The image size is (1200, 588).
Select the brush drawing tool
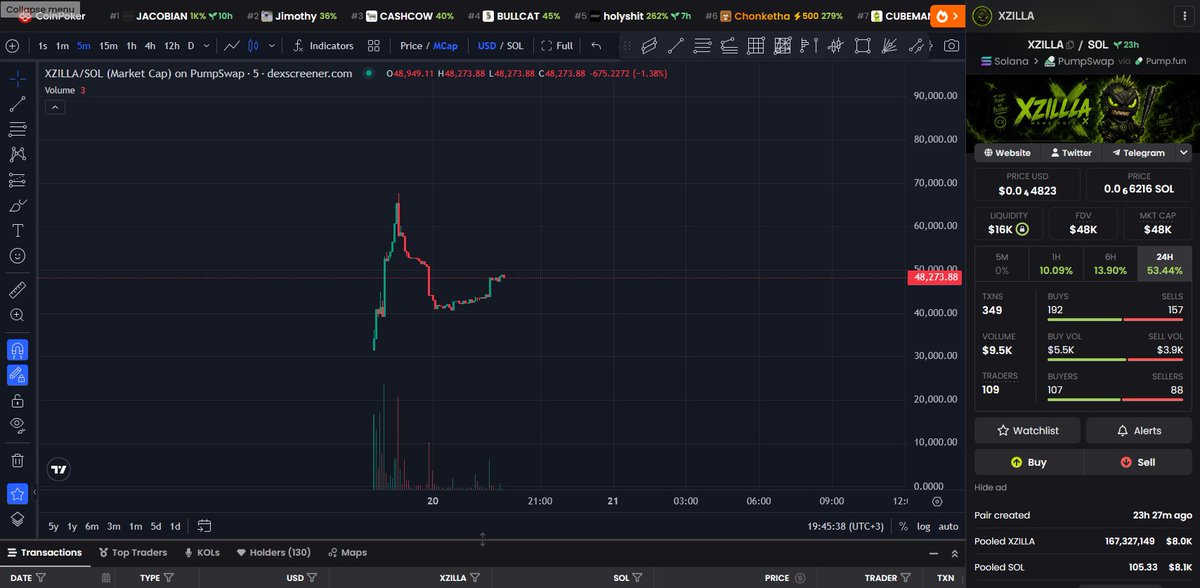[x=17, y=206]
